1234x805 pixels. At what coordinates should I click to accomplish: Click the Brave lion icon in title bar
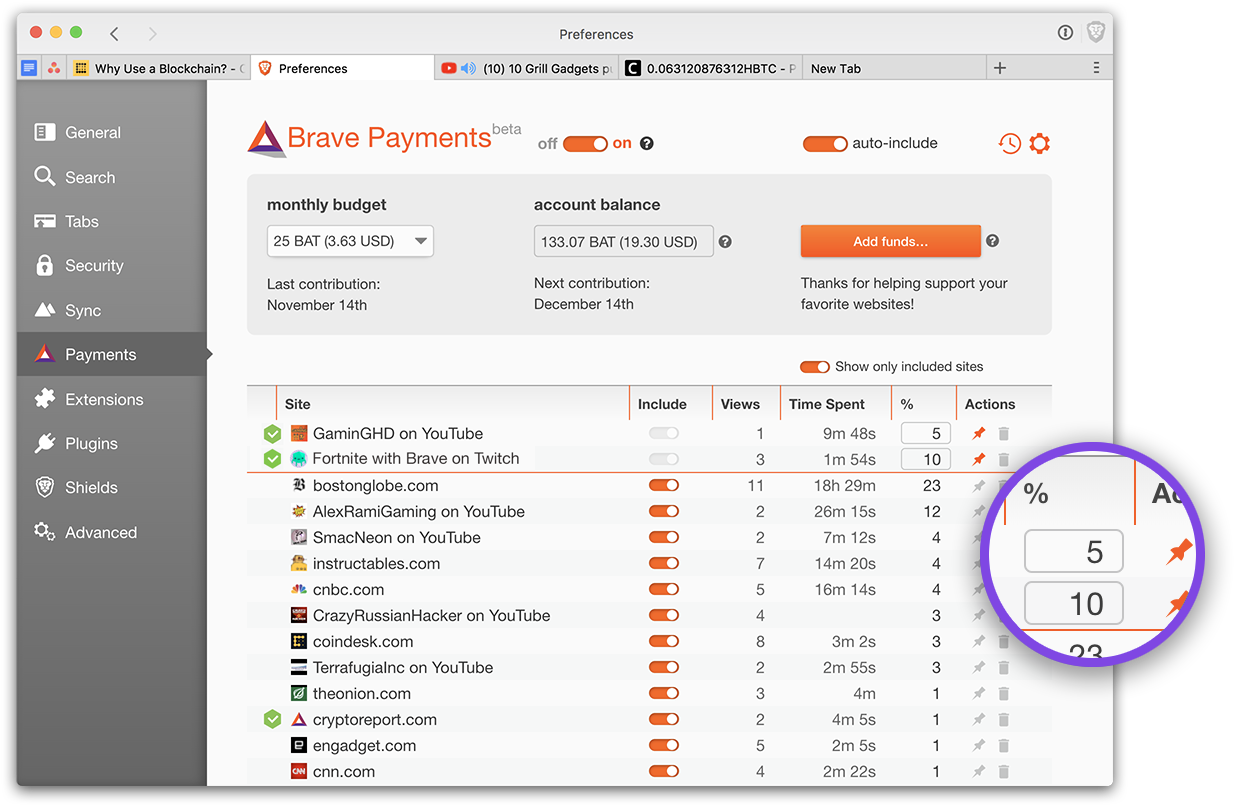(x=1095, y=33)
